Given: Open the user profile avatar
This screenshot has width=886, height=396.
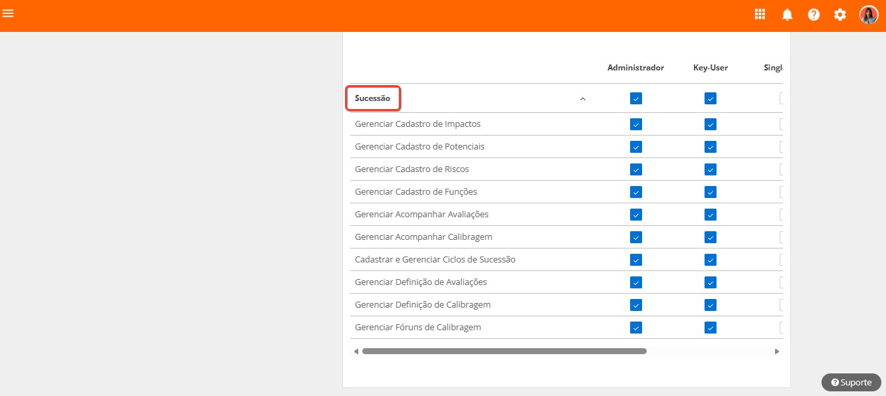Looking at the screenshot, I should (868, 15).
